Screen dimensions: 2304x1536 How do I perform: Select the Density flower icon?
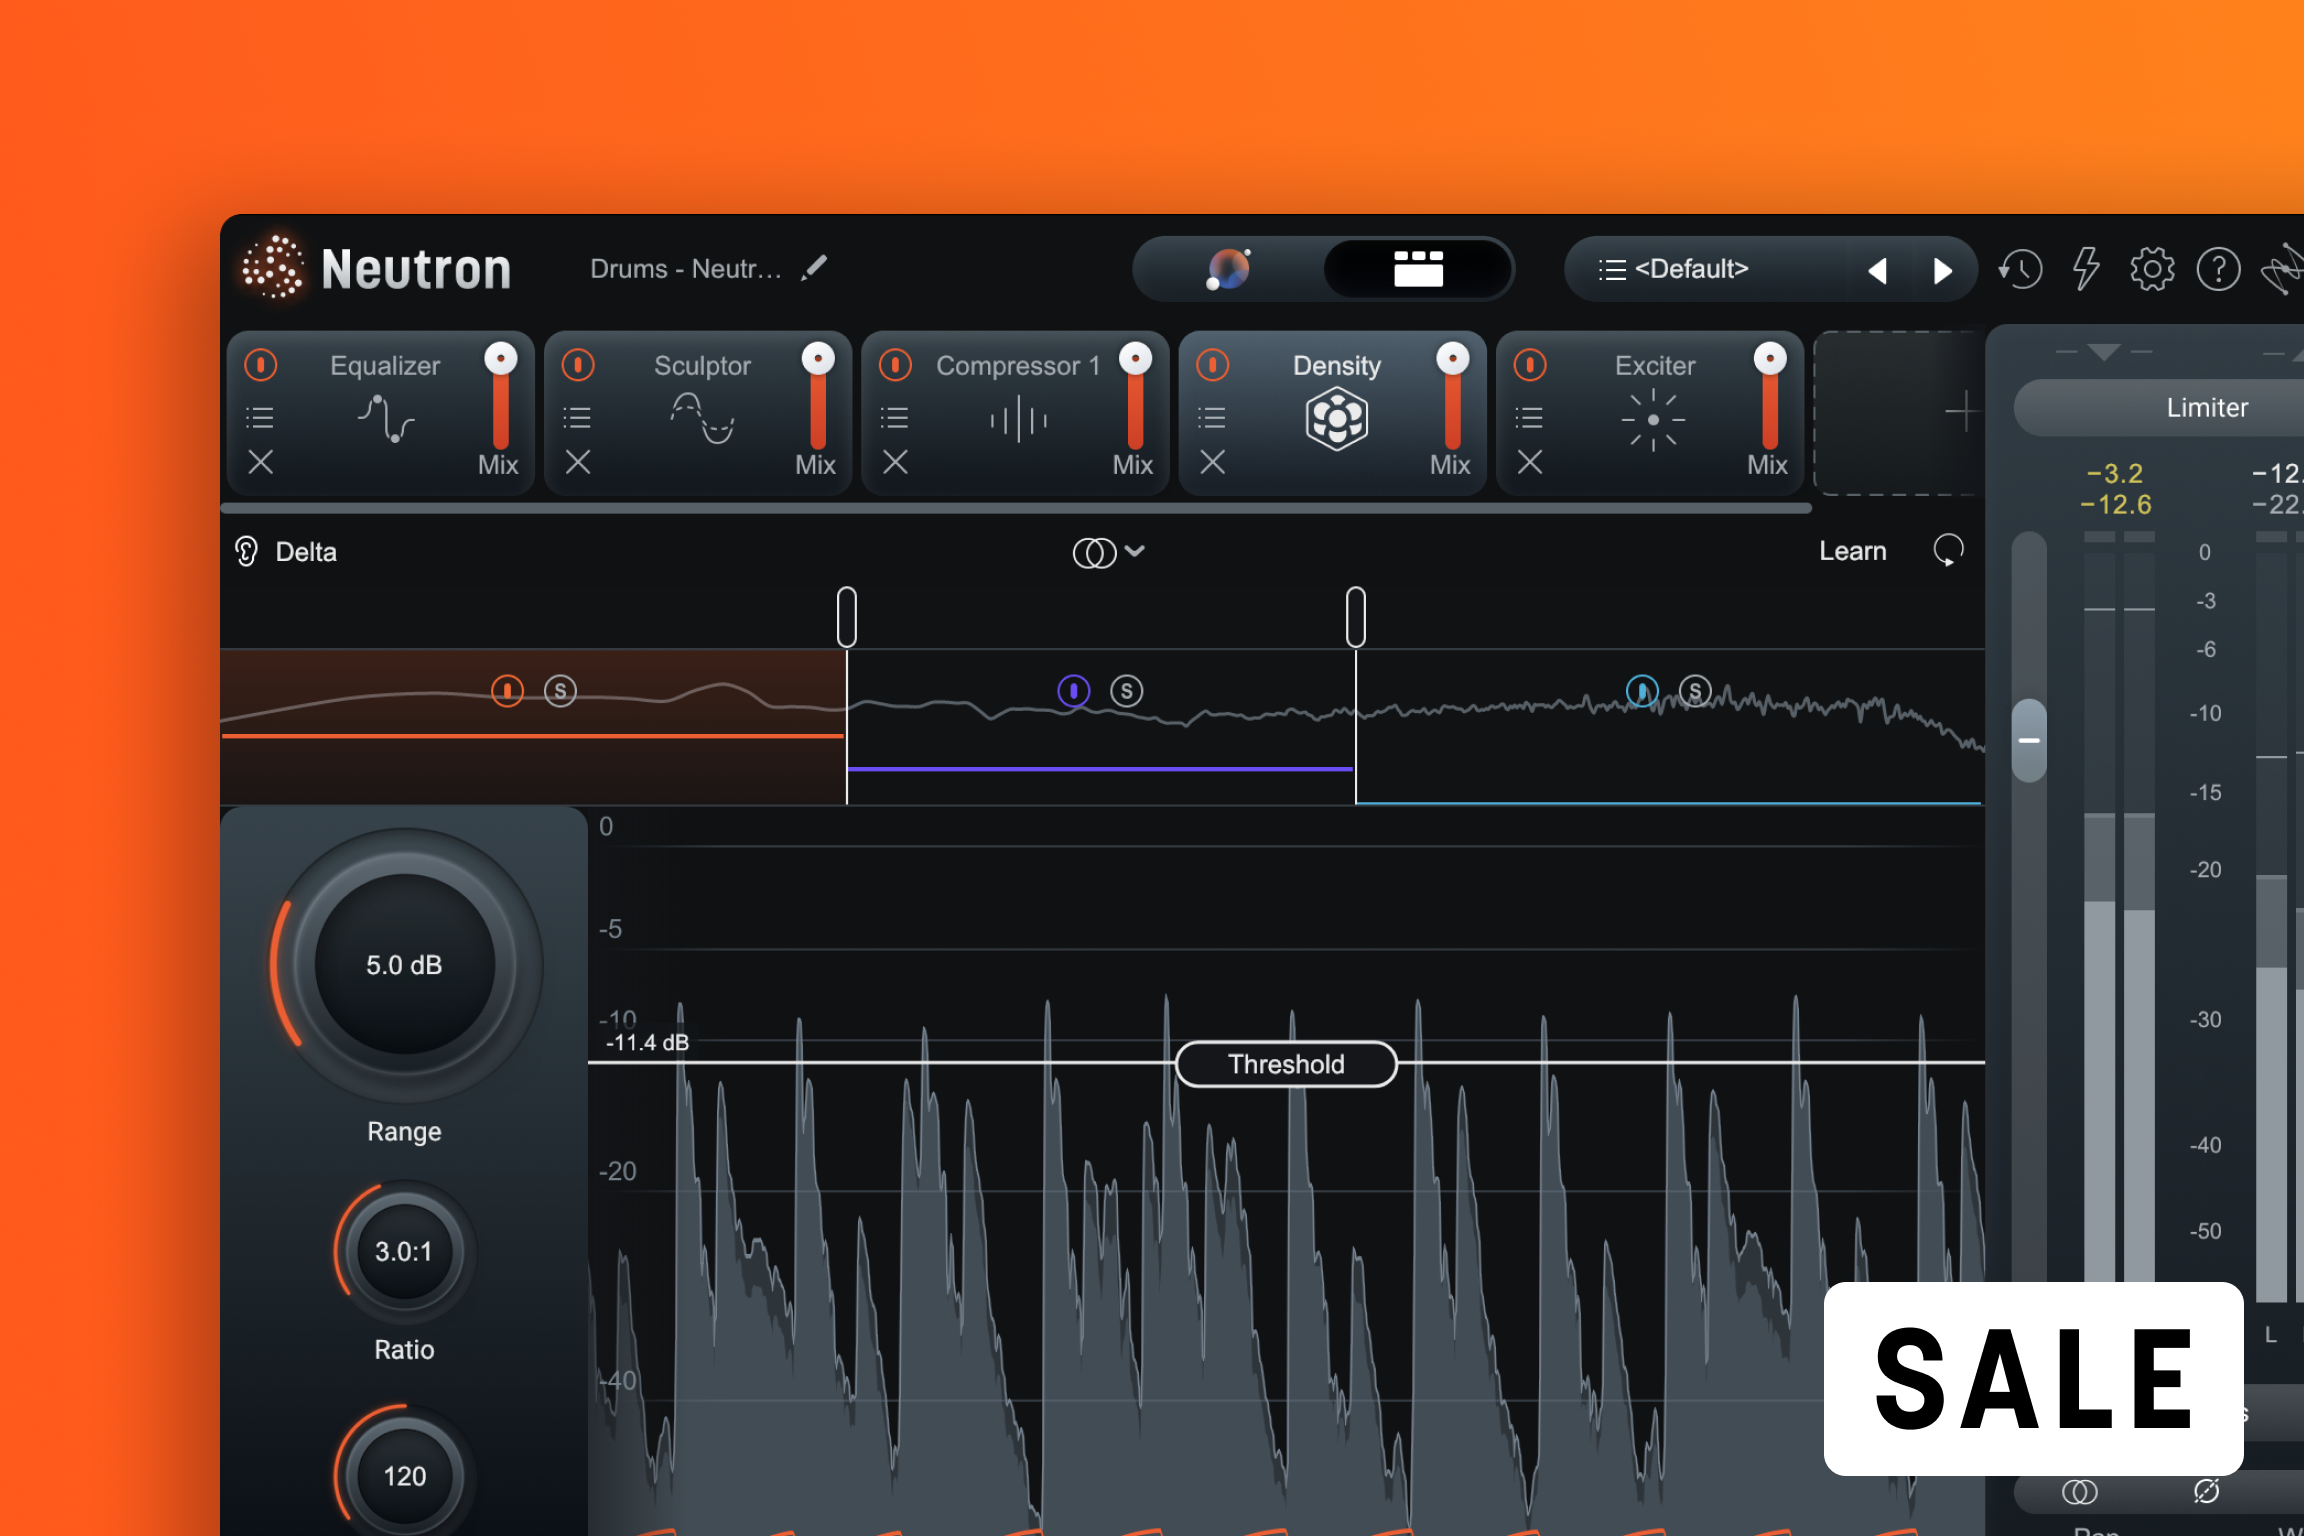pyautogui.click(x=1336, y=419)
